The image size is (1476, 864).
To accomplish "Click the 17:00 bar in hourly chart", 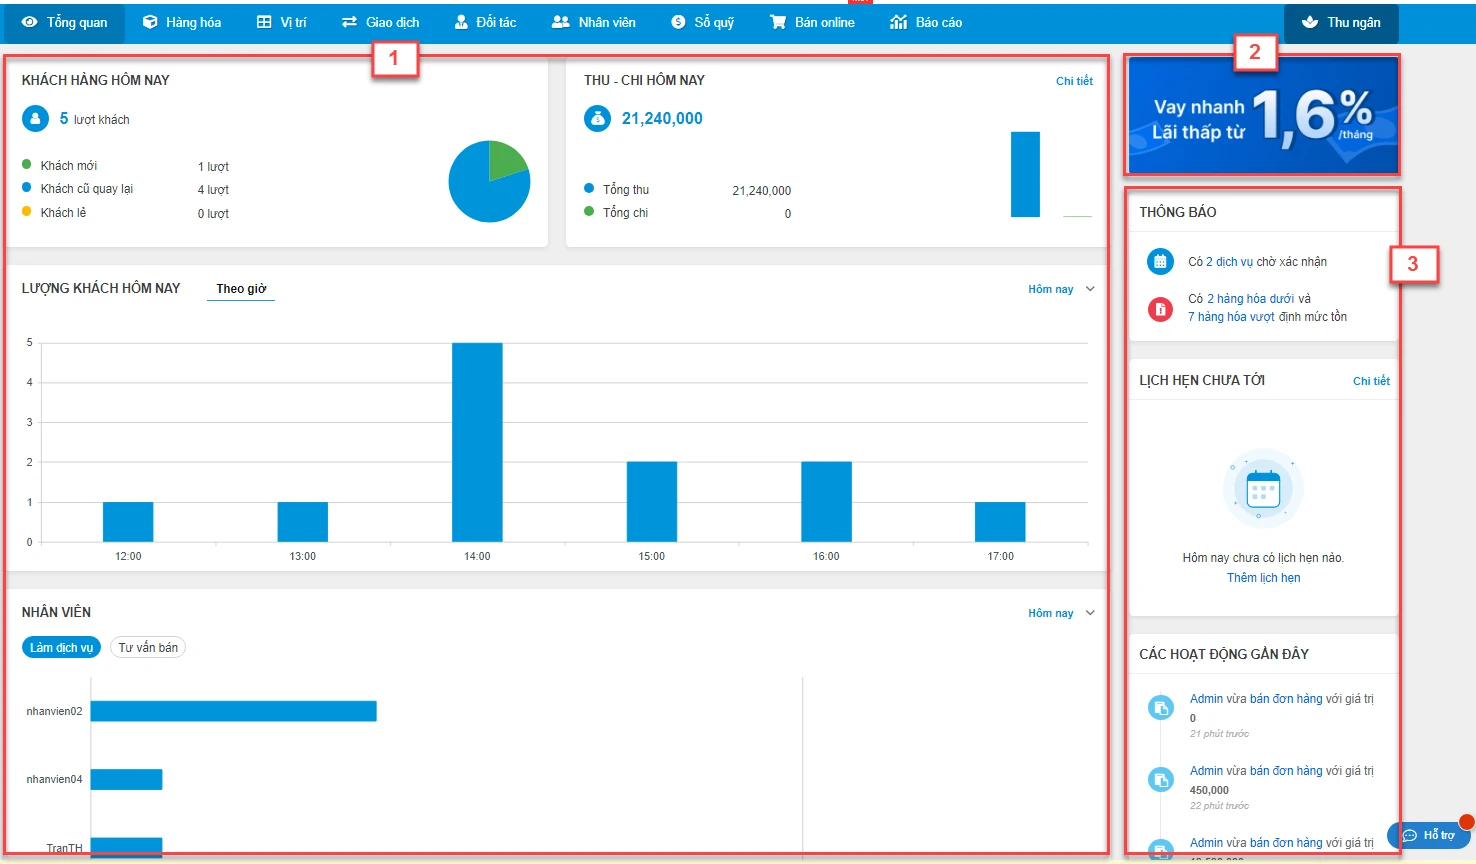I will (x=1000, y=522).
